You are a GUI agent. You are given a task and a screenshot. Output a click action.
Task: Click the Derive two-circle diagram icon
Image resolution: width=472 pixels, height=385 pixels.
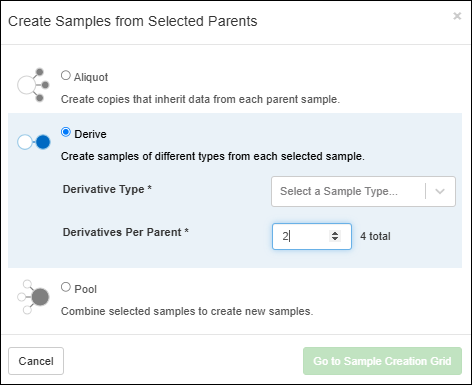pyautogui.click(x=34, y=142)
